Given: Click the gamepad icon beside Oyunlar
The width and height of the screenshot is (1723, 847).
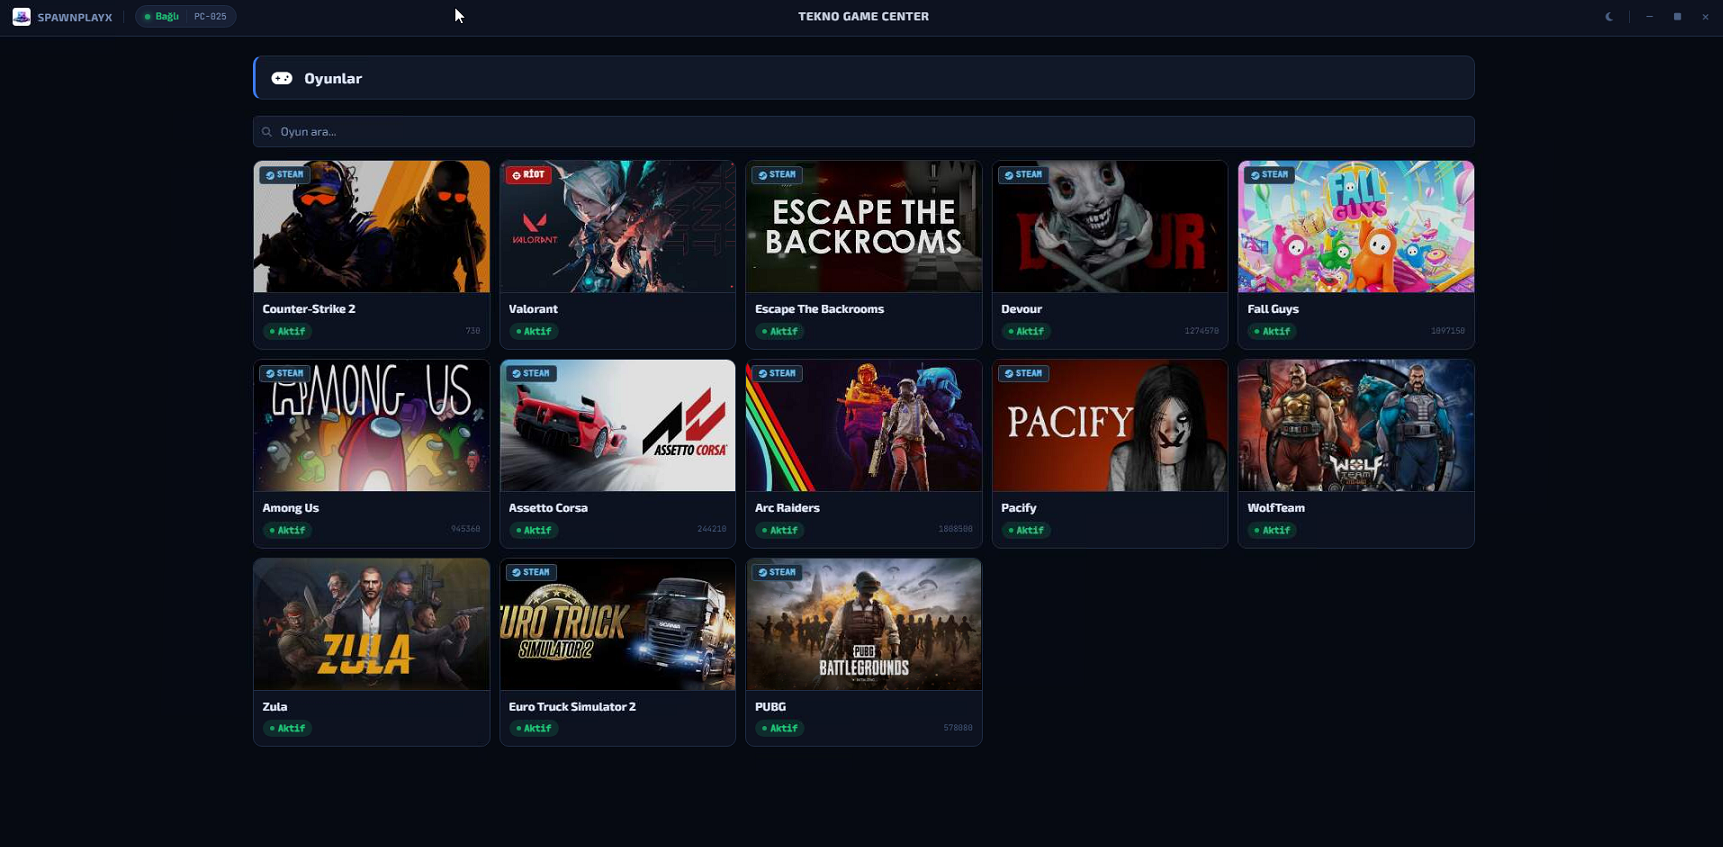Looking at the screenshot, I should (282, 78).
